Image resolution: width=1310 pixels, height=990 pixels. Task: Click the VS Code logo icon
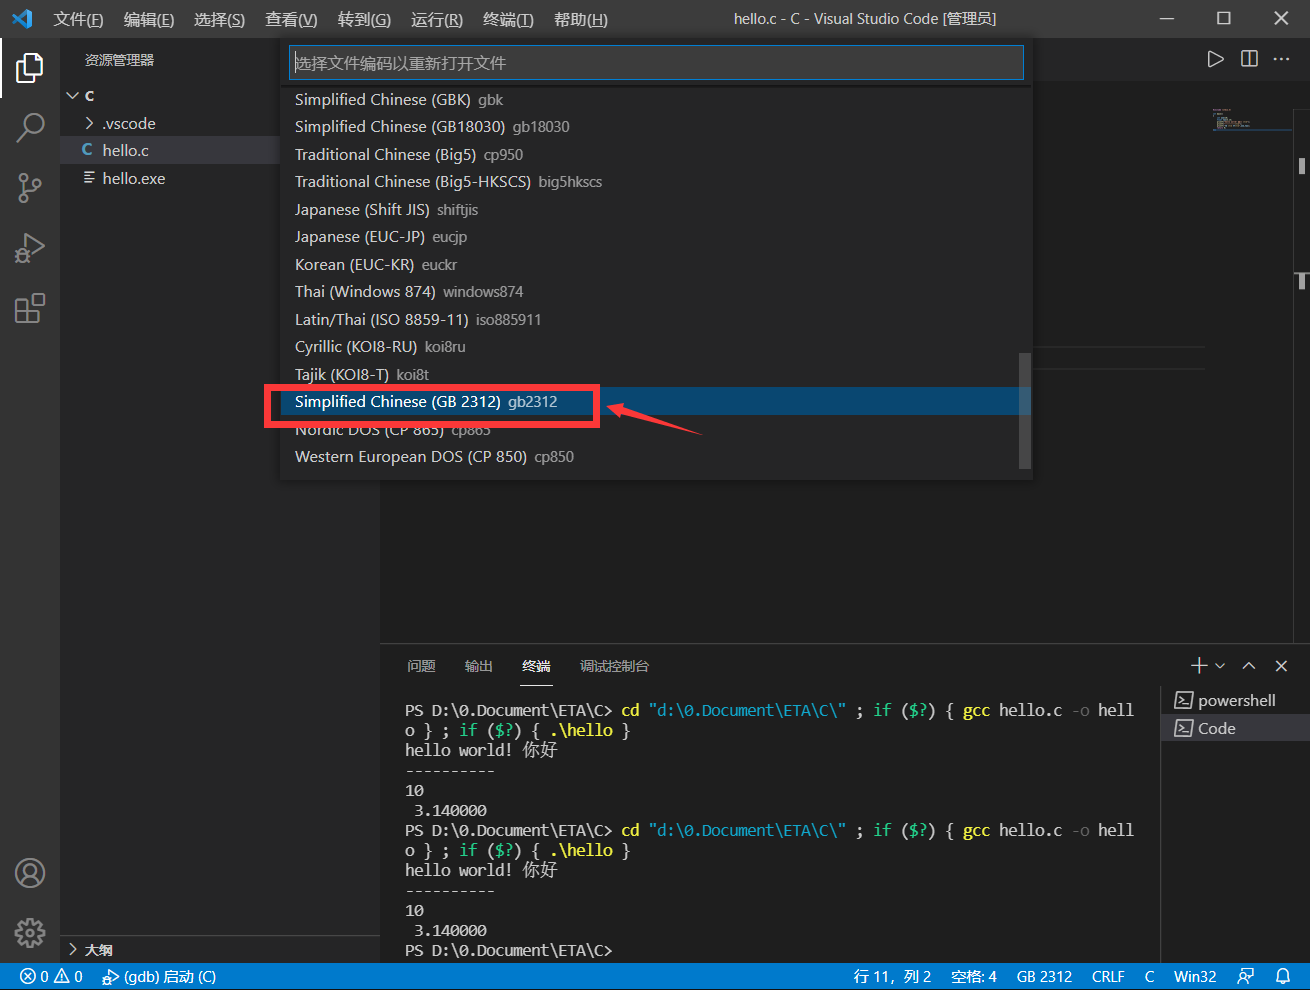pos(22,19)
